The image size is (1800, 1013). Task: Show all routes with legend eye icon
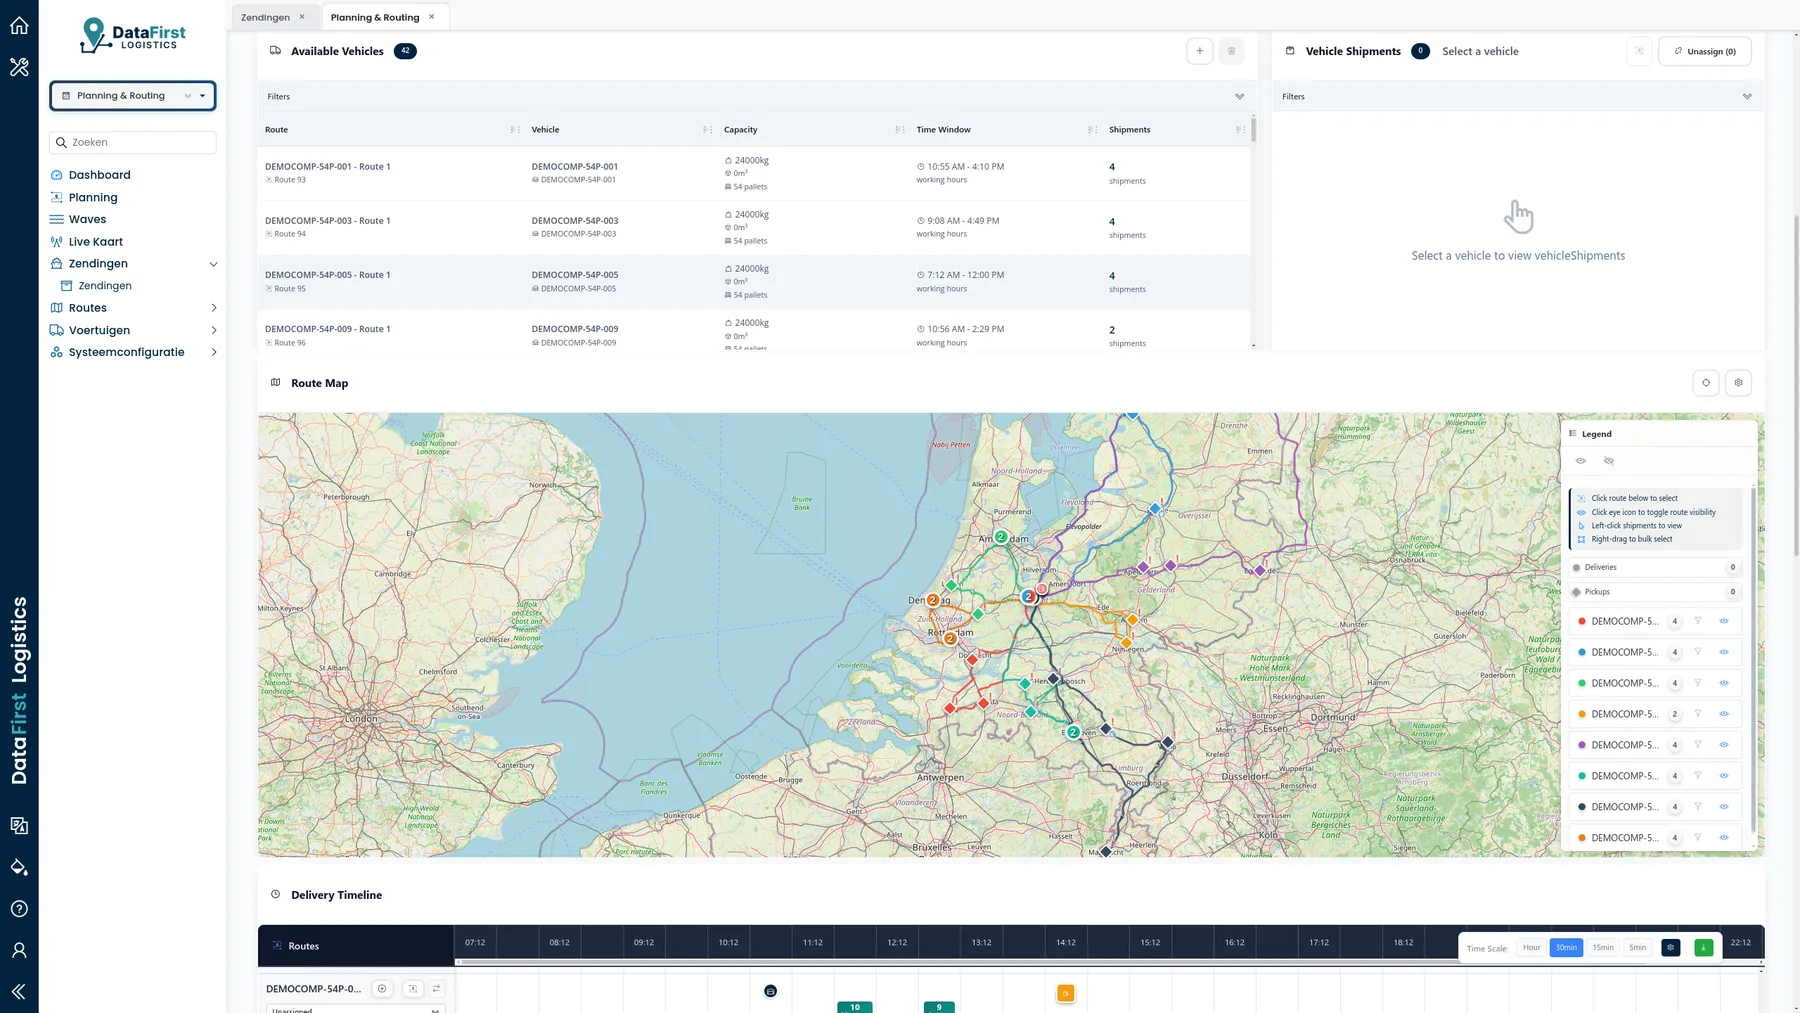(1581, 461)
